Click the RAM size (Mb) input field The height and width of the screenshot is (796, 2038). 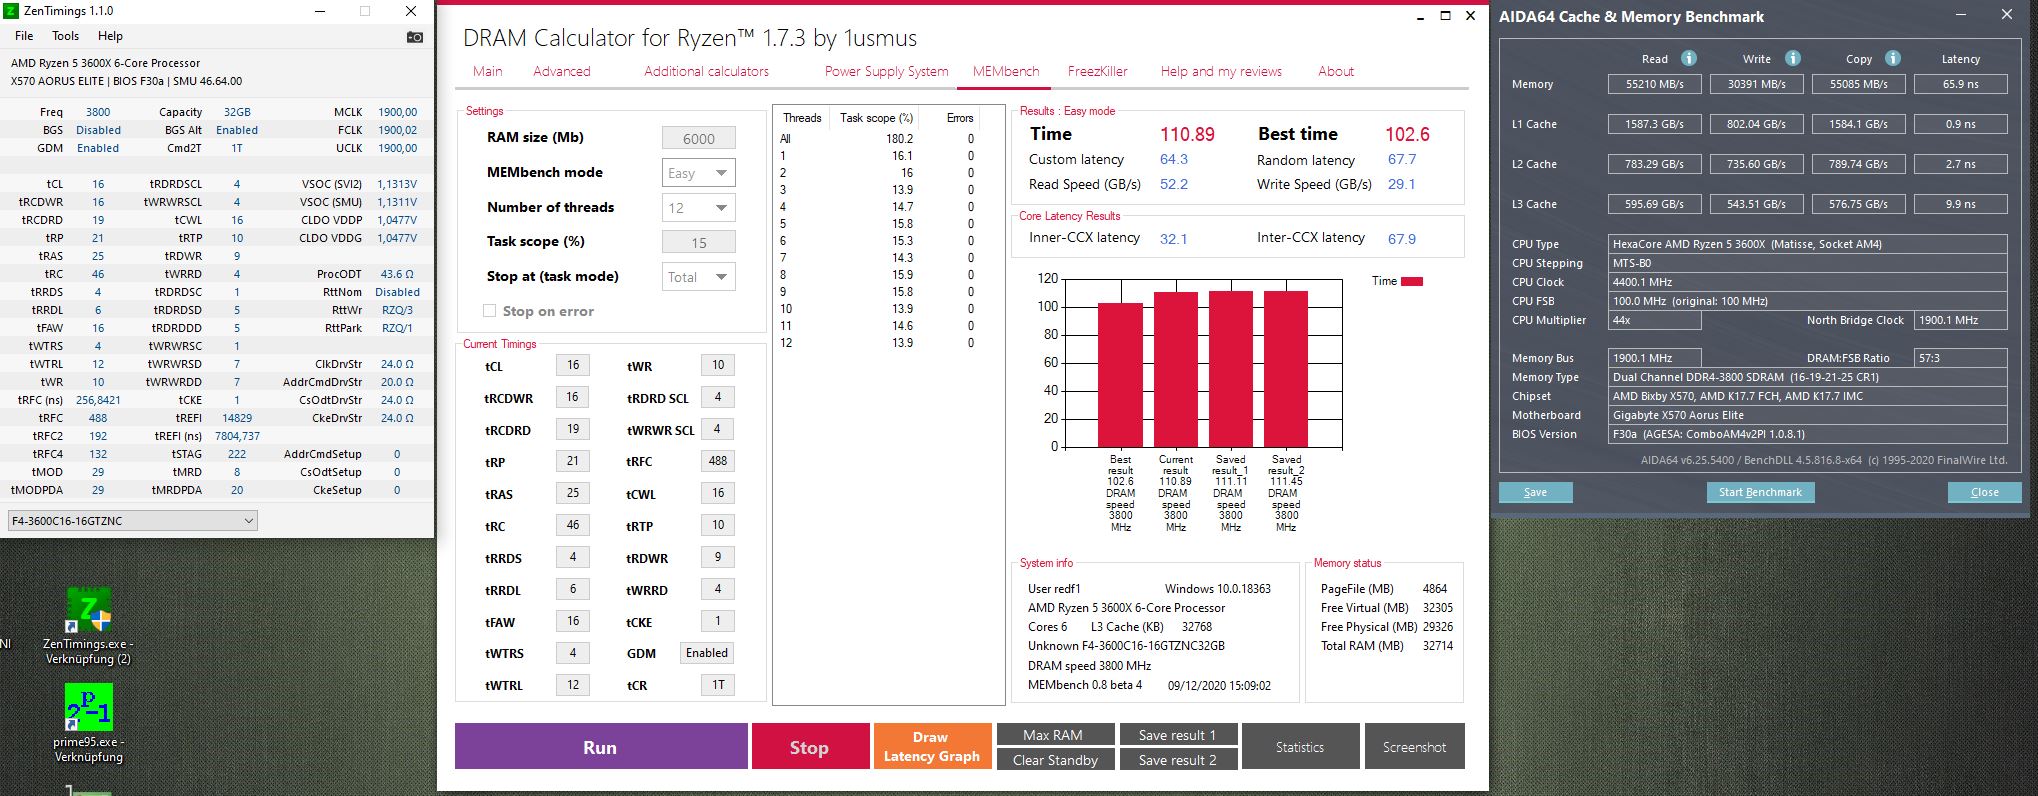[699, 138]
